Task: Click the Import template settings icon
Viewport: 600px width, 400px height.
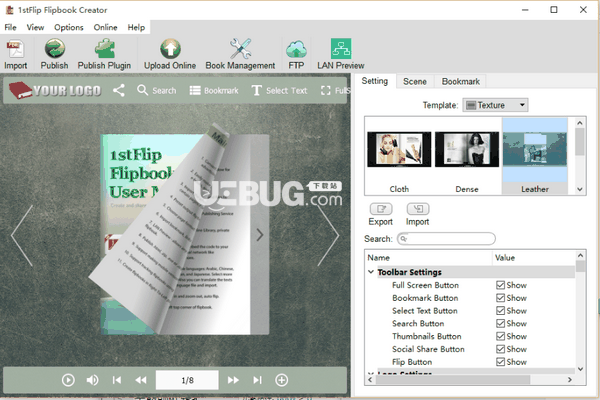Action: [418, 209]
